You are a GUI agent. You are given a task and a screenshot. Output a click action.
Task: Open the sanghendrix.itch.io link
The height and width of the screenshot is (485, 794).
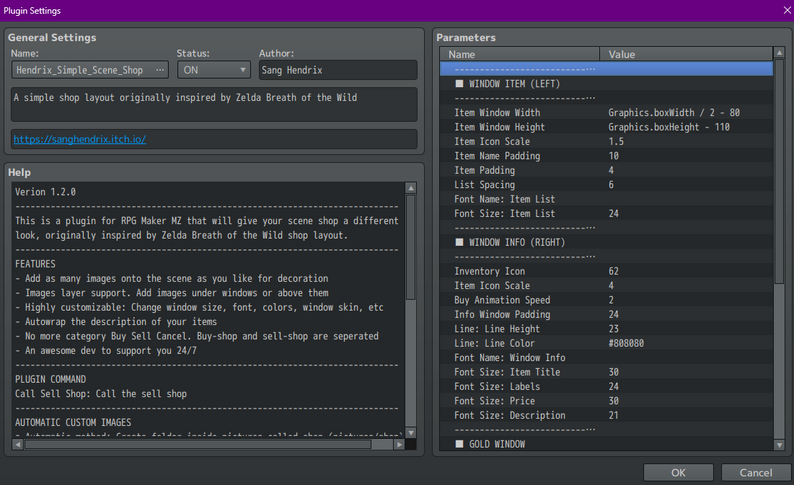[80, 139]
